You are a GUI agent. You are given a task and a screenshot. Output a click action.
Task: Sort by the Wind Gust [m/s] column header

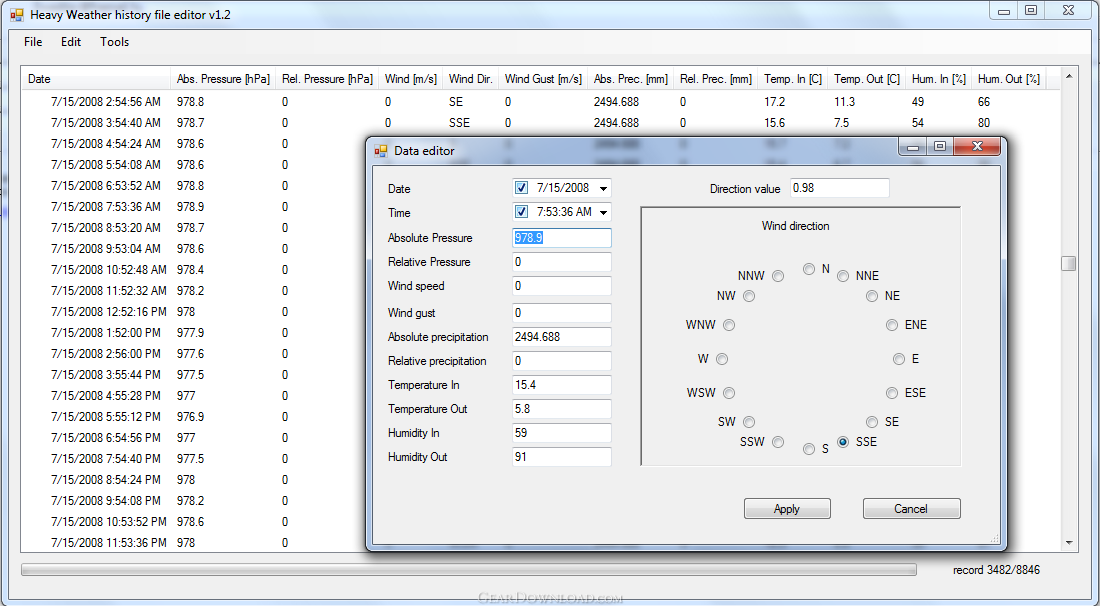(x=544, y=79)
